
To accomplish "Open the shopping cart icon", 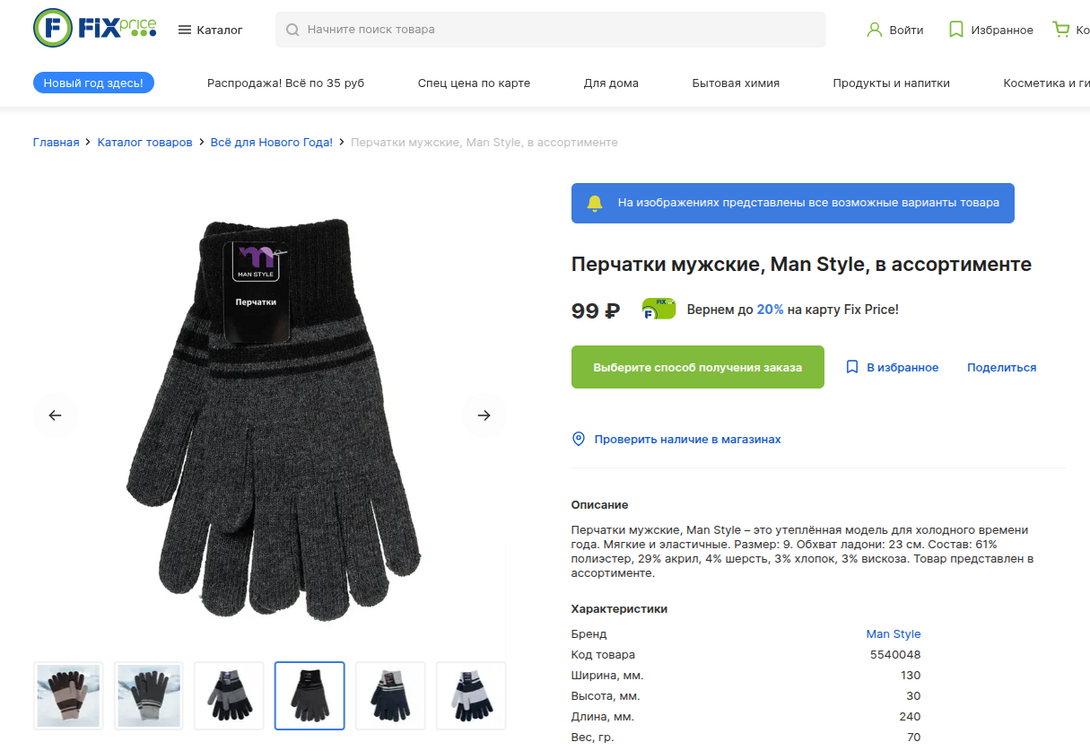I will pyautogui.click(x=1061, y=30).
